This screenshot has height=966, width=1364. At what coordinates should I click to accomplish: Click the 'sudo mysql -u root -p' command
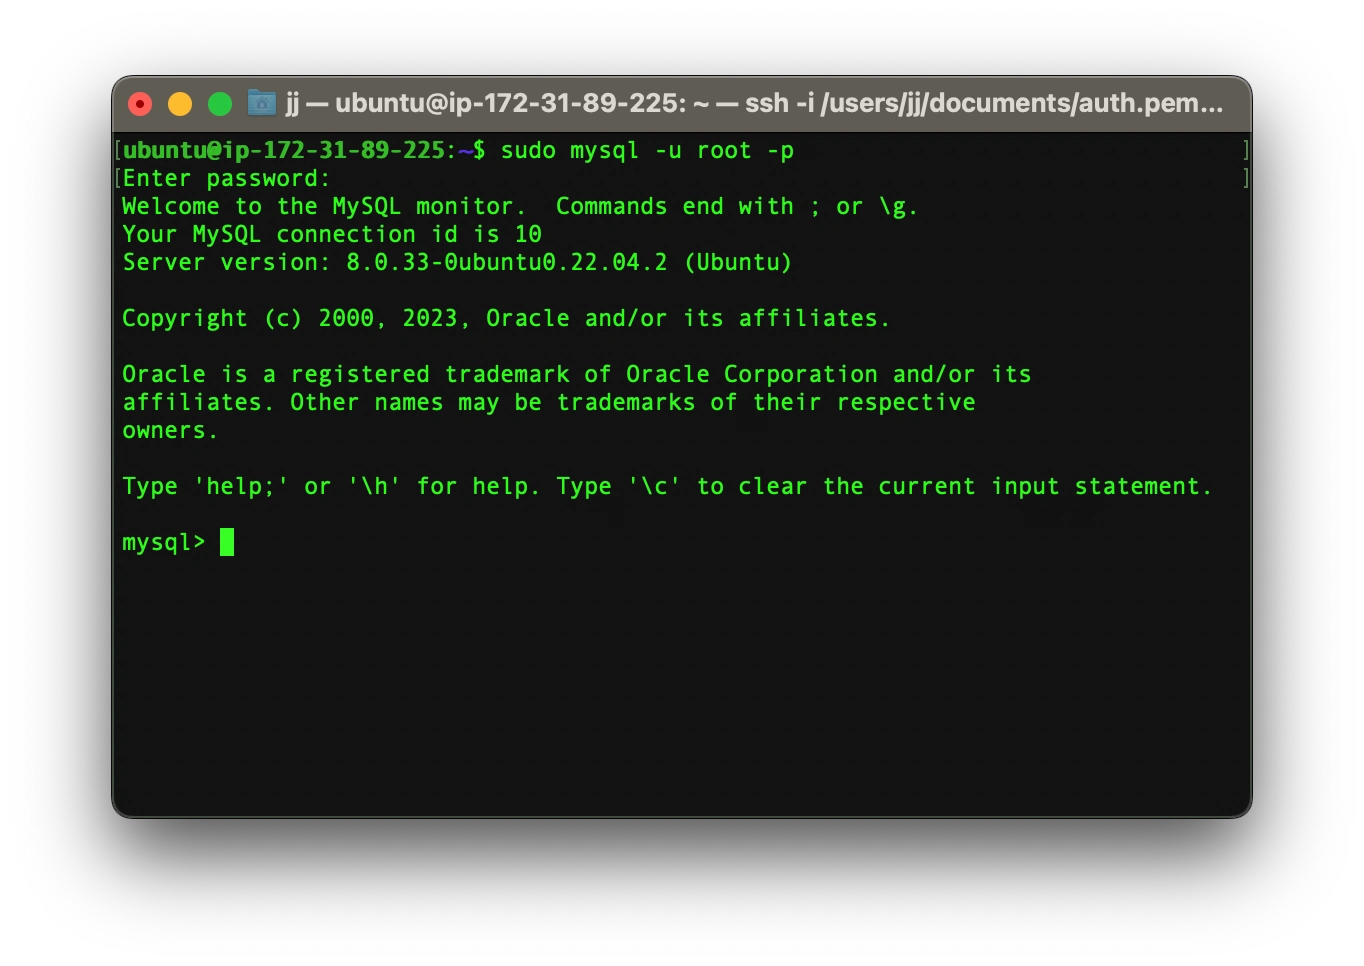(647, 151)
